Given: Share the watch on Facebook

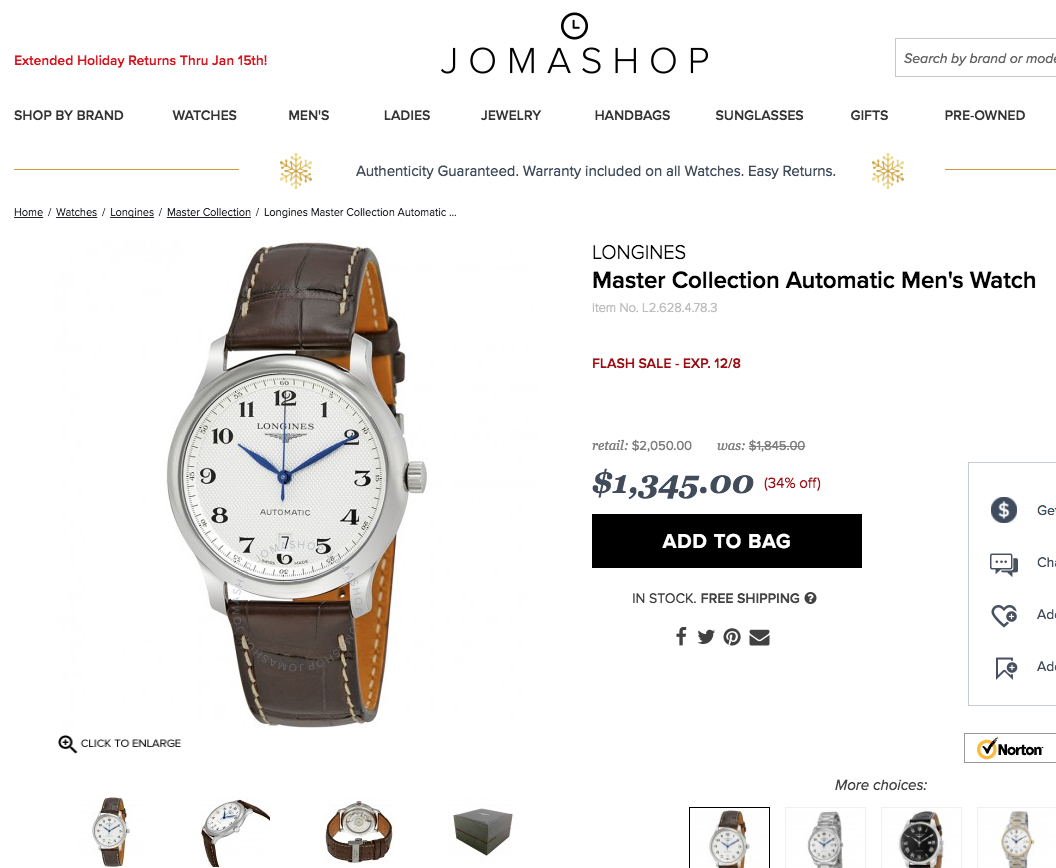Looking at the screenshot, I should (x=681, y=636).
